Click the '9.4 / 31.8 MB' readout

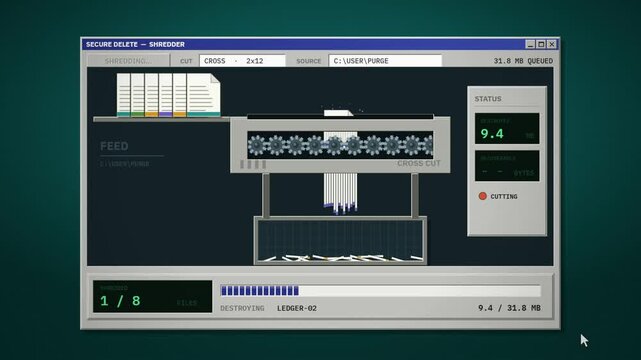(x=509, y=308)
